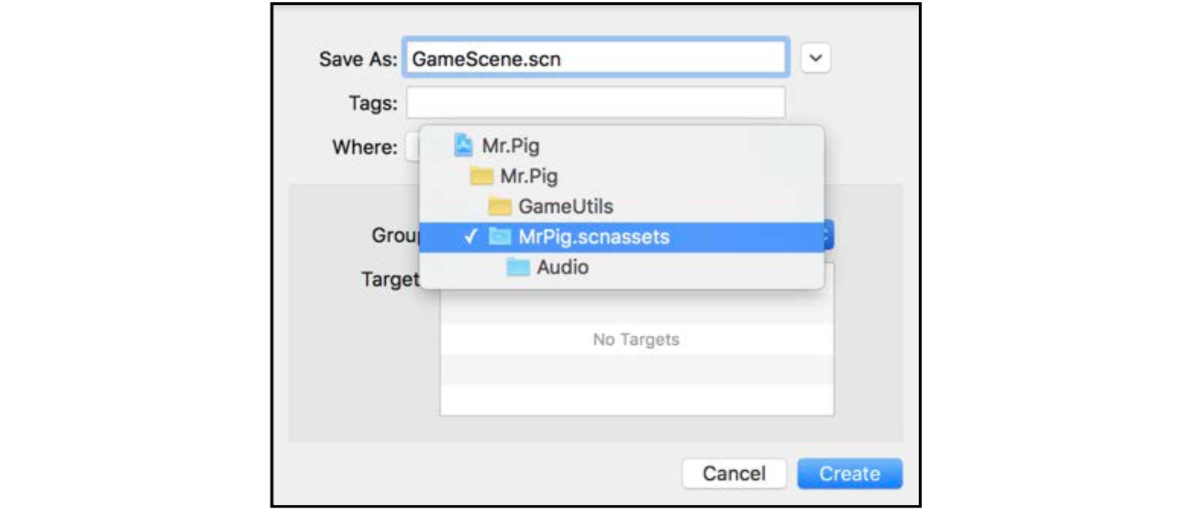1204x514 pixels.
Task: Click the checkmark beside MrPig.scnassets
Action: [x=471, y=237]
